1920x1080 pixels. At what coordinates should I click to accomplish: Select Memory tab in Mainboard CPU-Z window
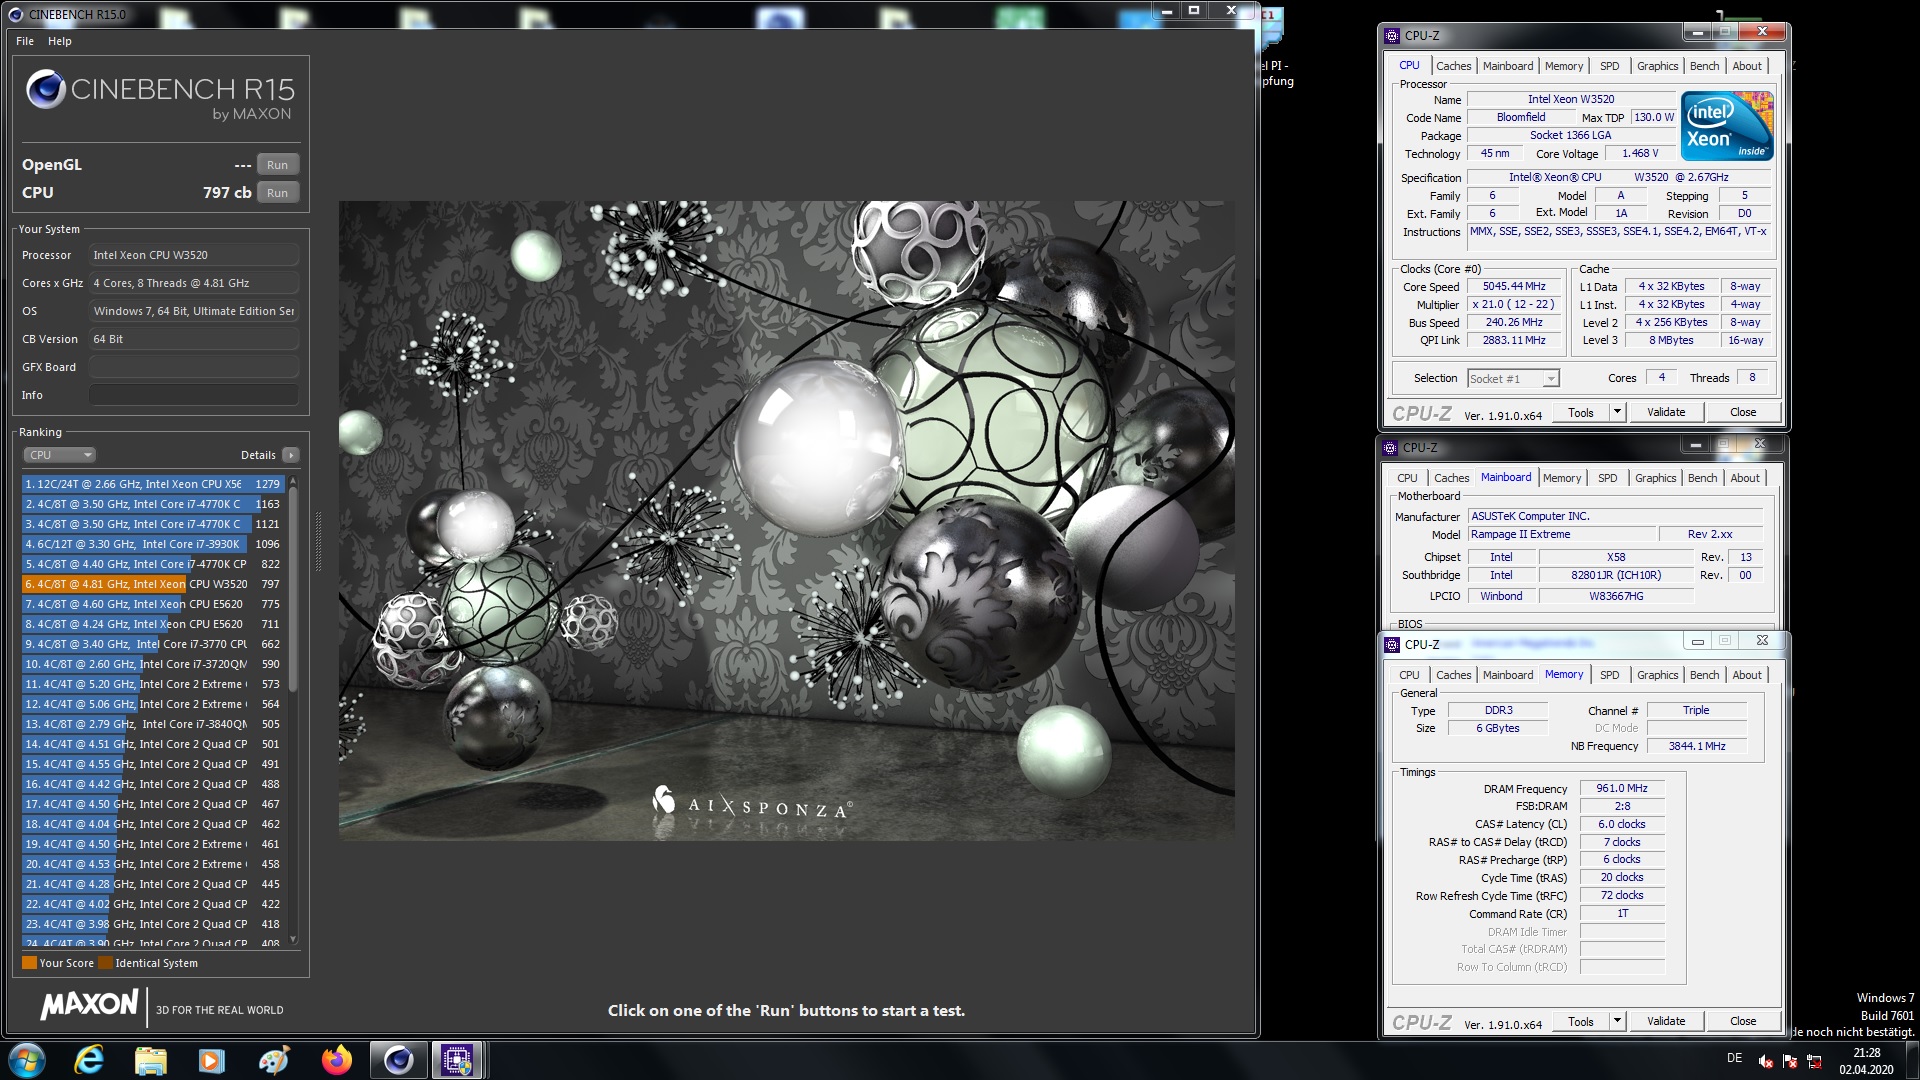(1561, 478)
